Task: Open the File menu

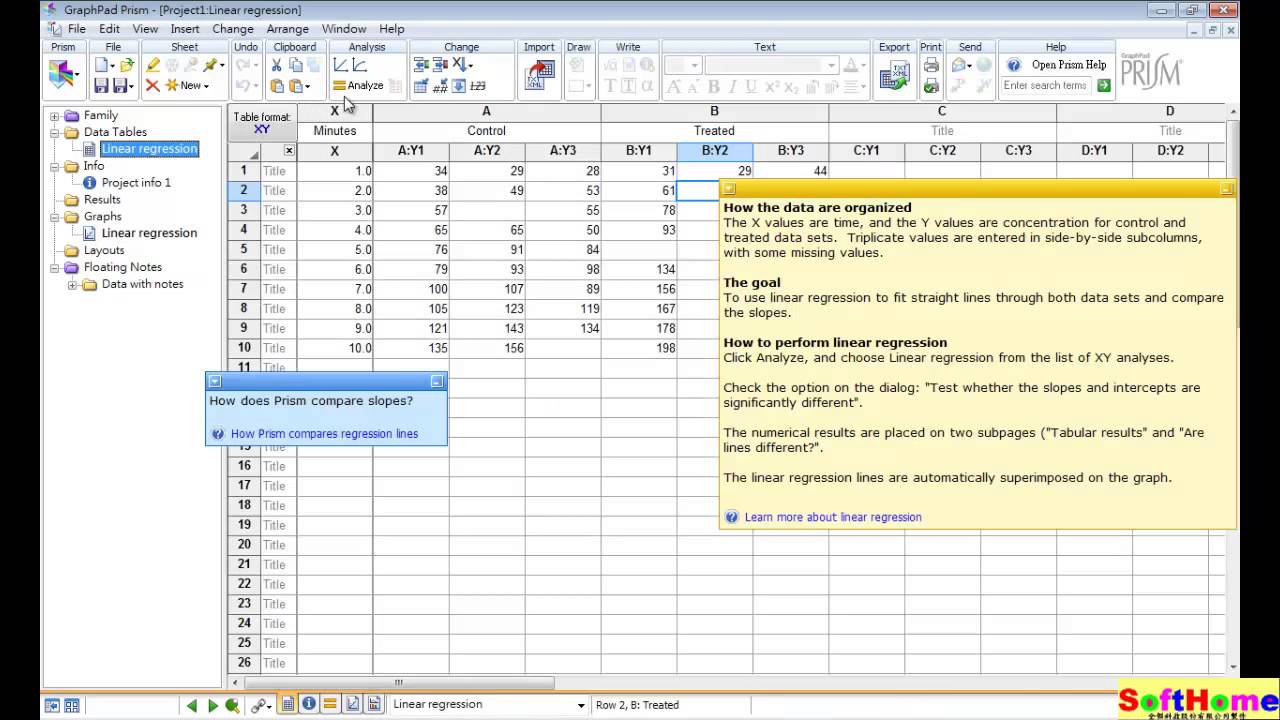Action: pyautogui.click(x=77, y=29)
